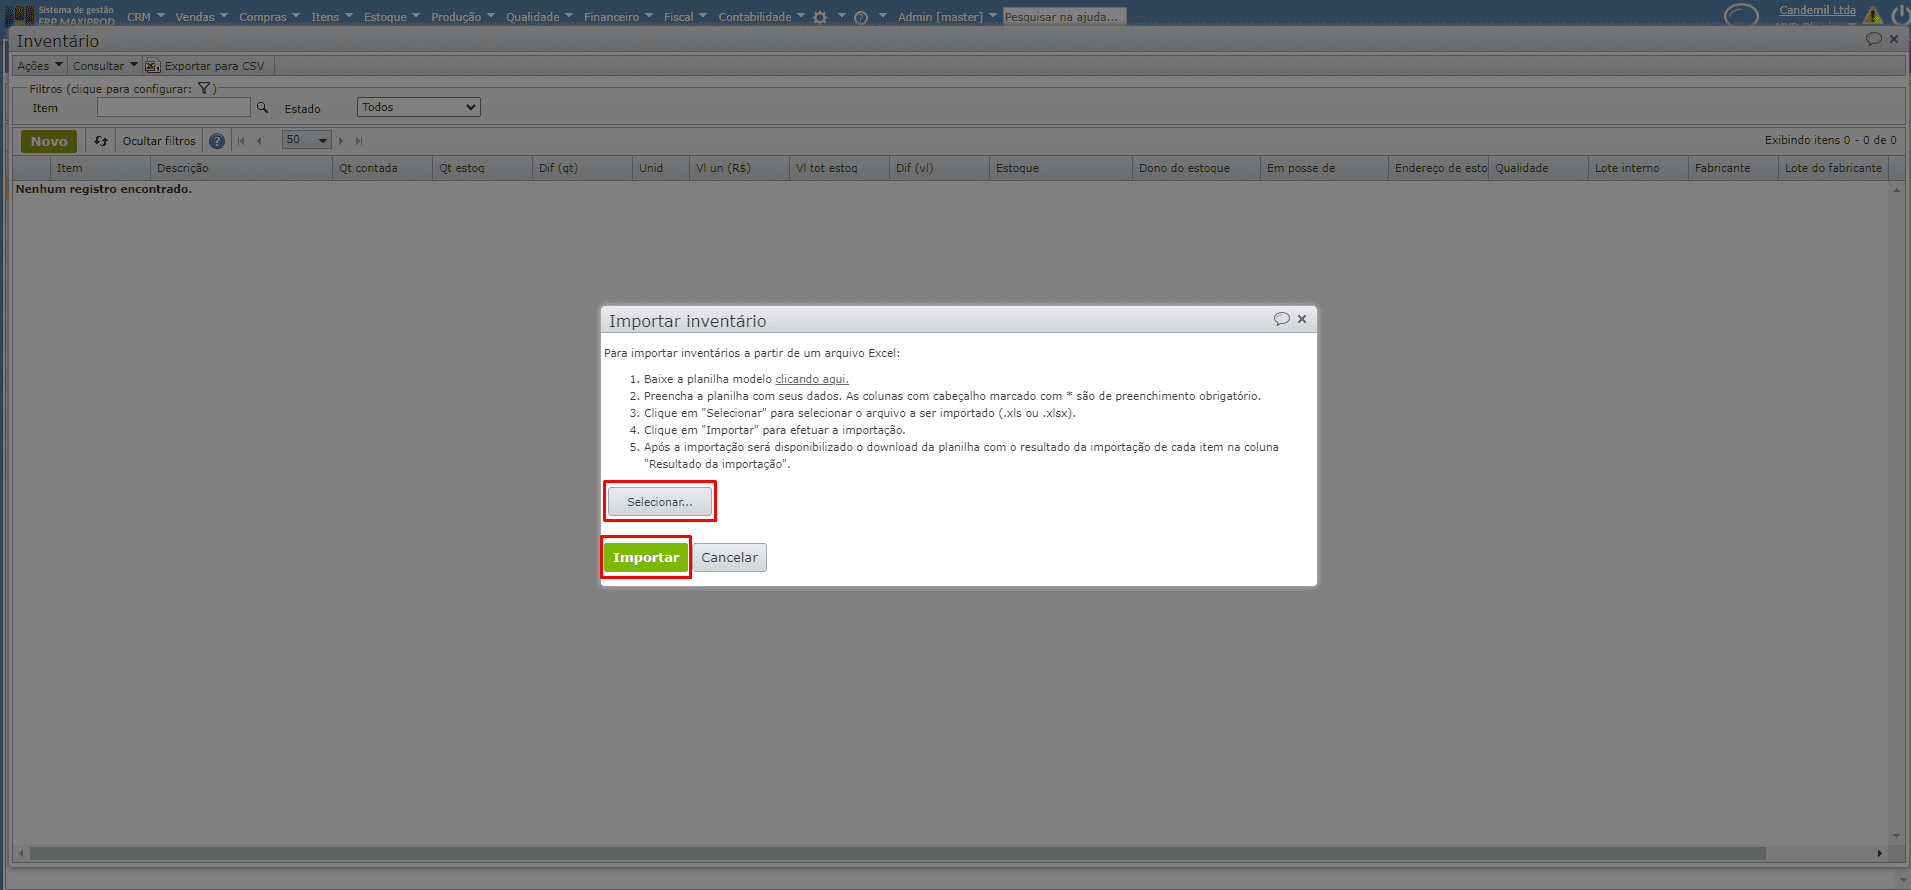Click the ERP MAXIPROD logo

pos(60,15)
